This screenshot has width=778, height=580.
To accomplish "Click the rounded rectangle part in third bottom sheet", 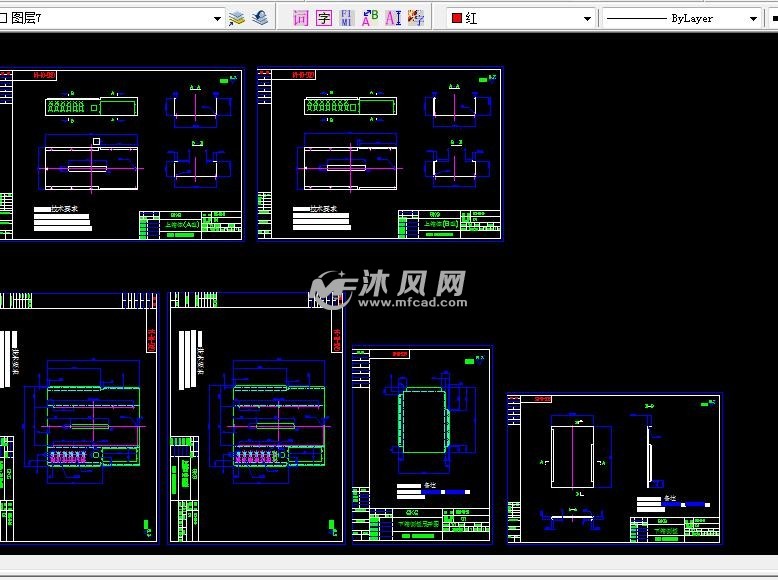I will 424,420.
